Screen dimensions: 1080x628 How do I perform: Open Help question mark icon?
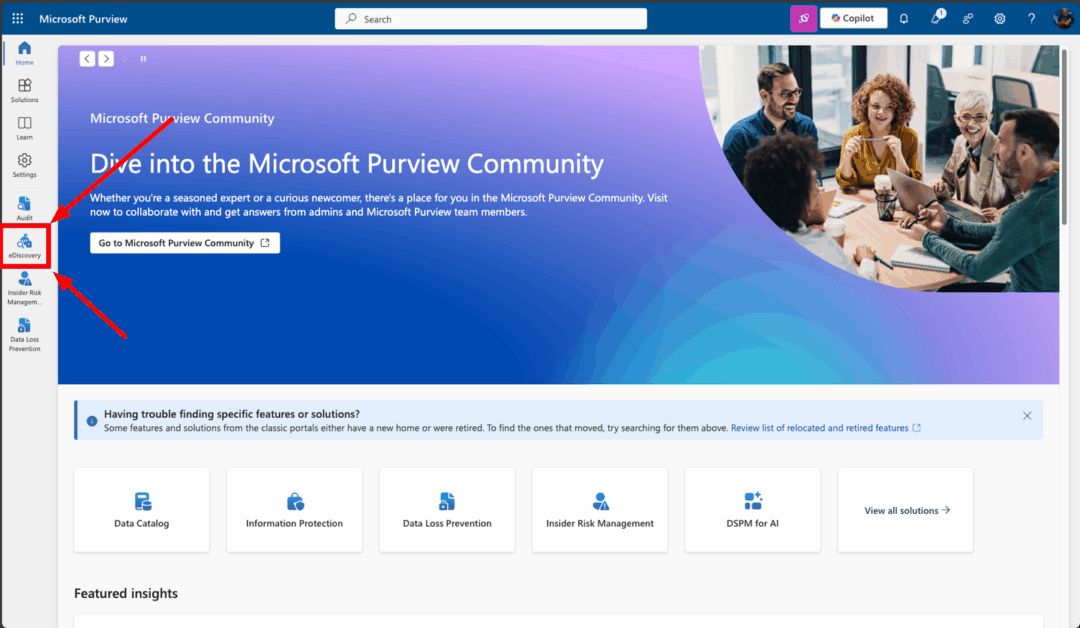[1031, 19]
